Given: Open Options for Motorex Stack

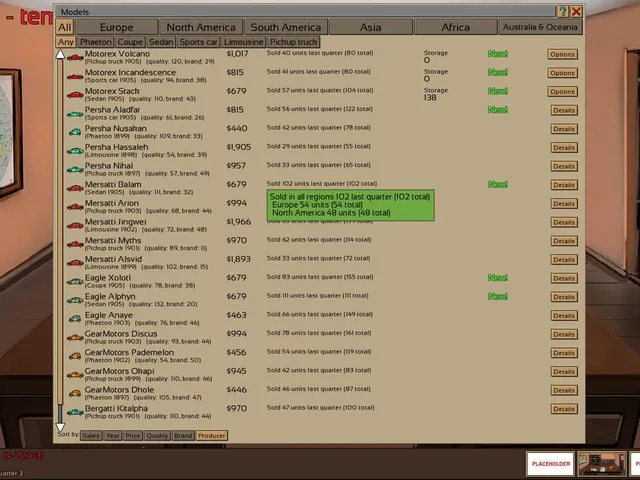Looking at the screenshot, I should (x=562, y=92).
